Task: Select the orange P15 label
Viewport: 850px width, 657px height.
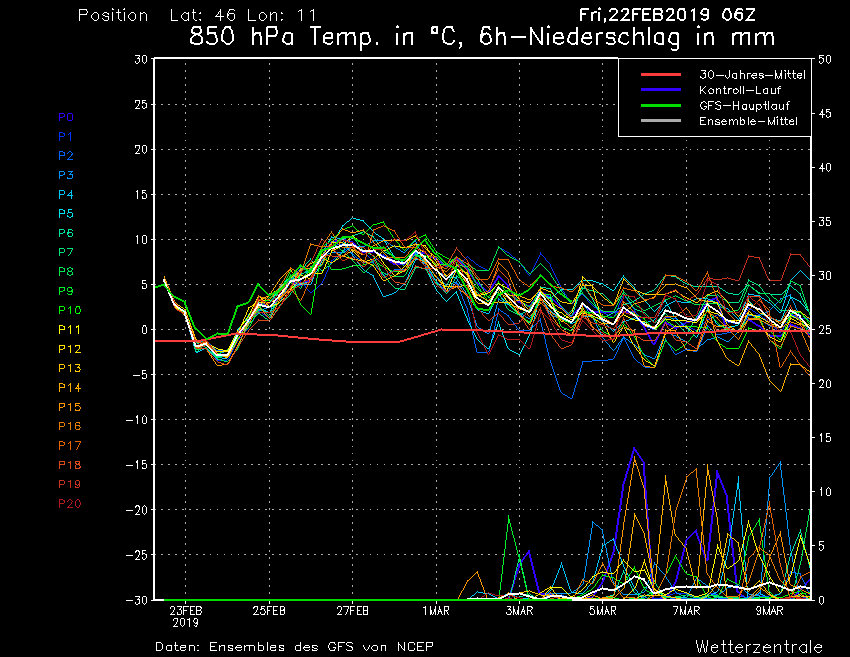Action: (x=69, y=407)
